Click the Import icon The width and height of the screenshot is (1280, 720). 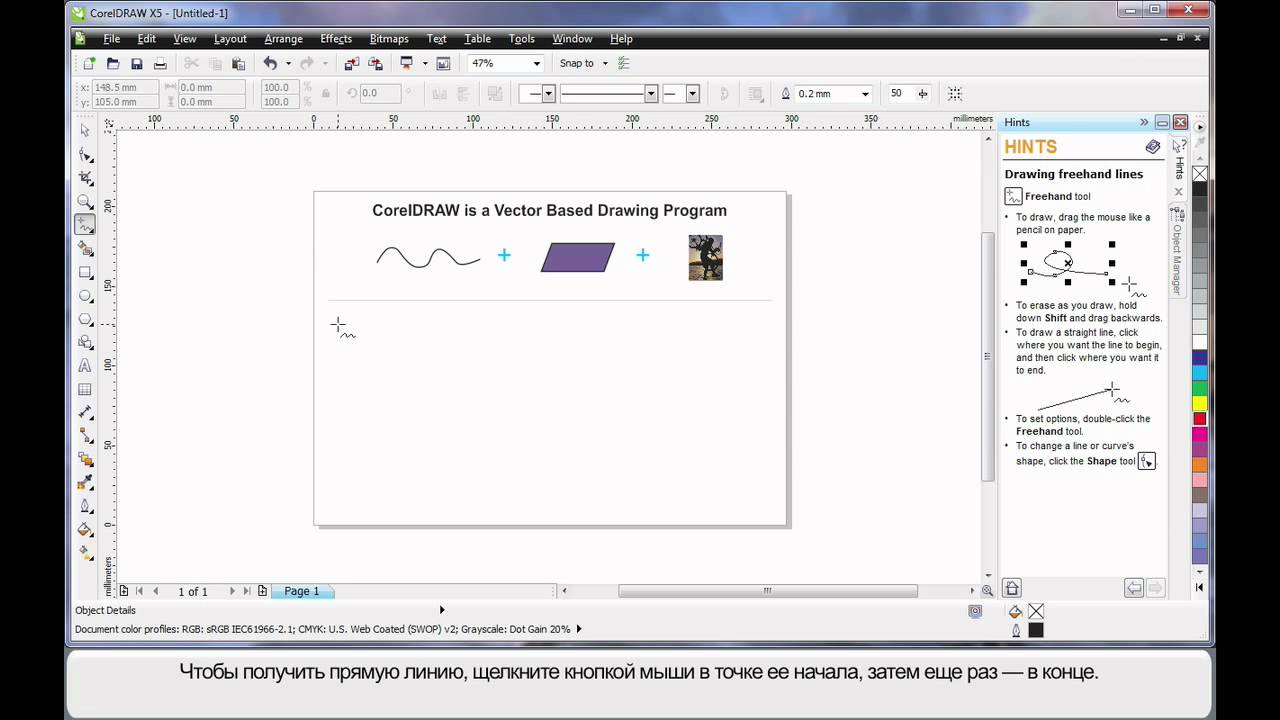(352, 63)
